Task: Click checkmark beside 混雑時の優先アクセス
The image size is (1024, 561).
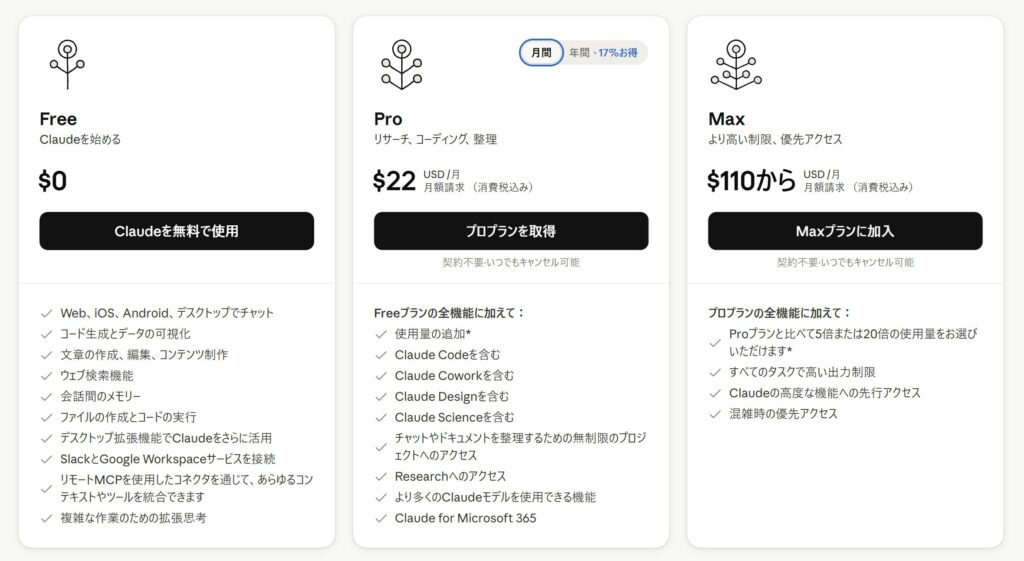Action: 715,414
